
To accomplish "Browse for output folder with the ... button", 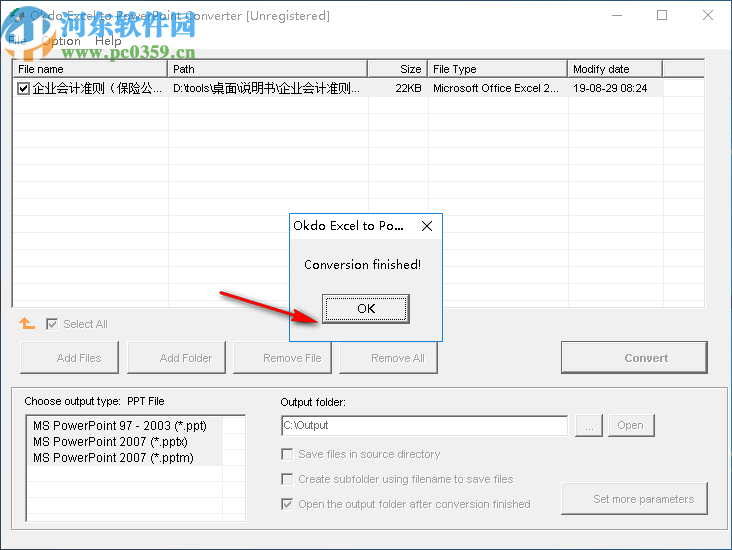I will (x=589, y=425).
